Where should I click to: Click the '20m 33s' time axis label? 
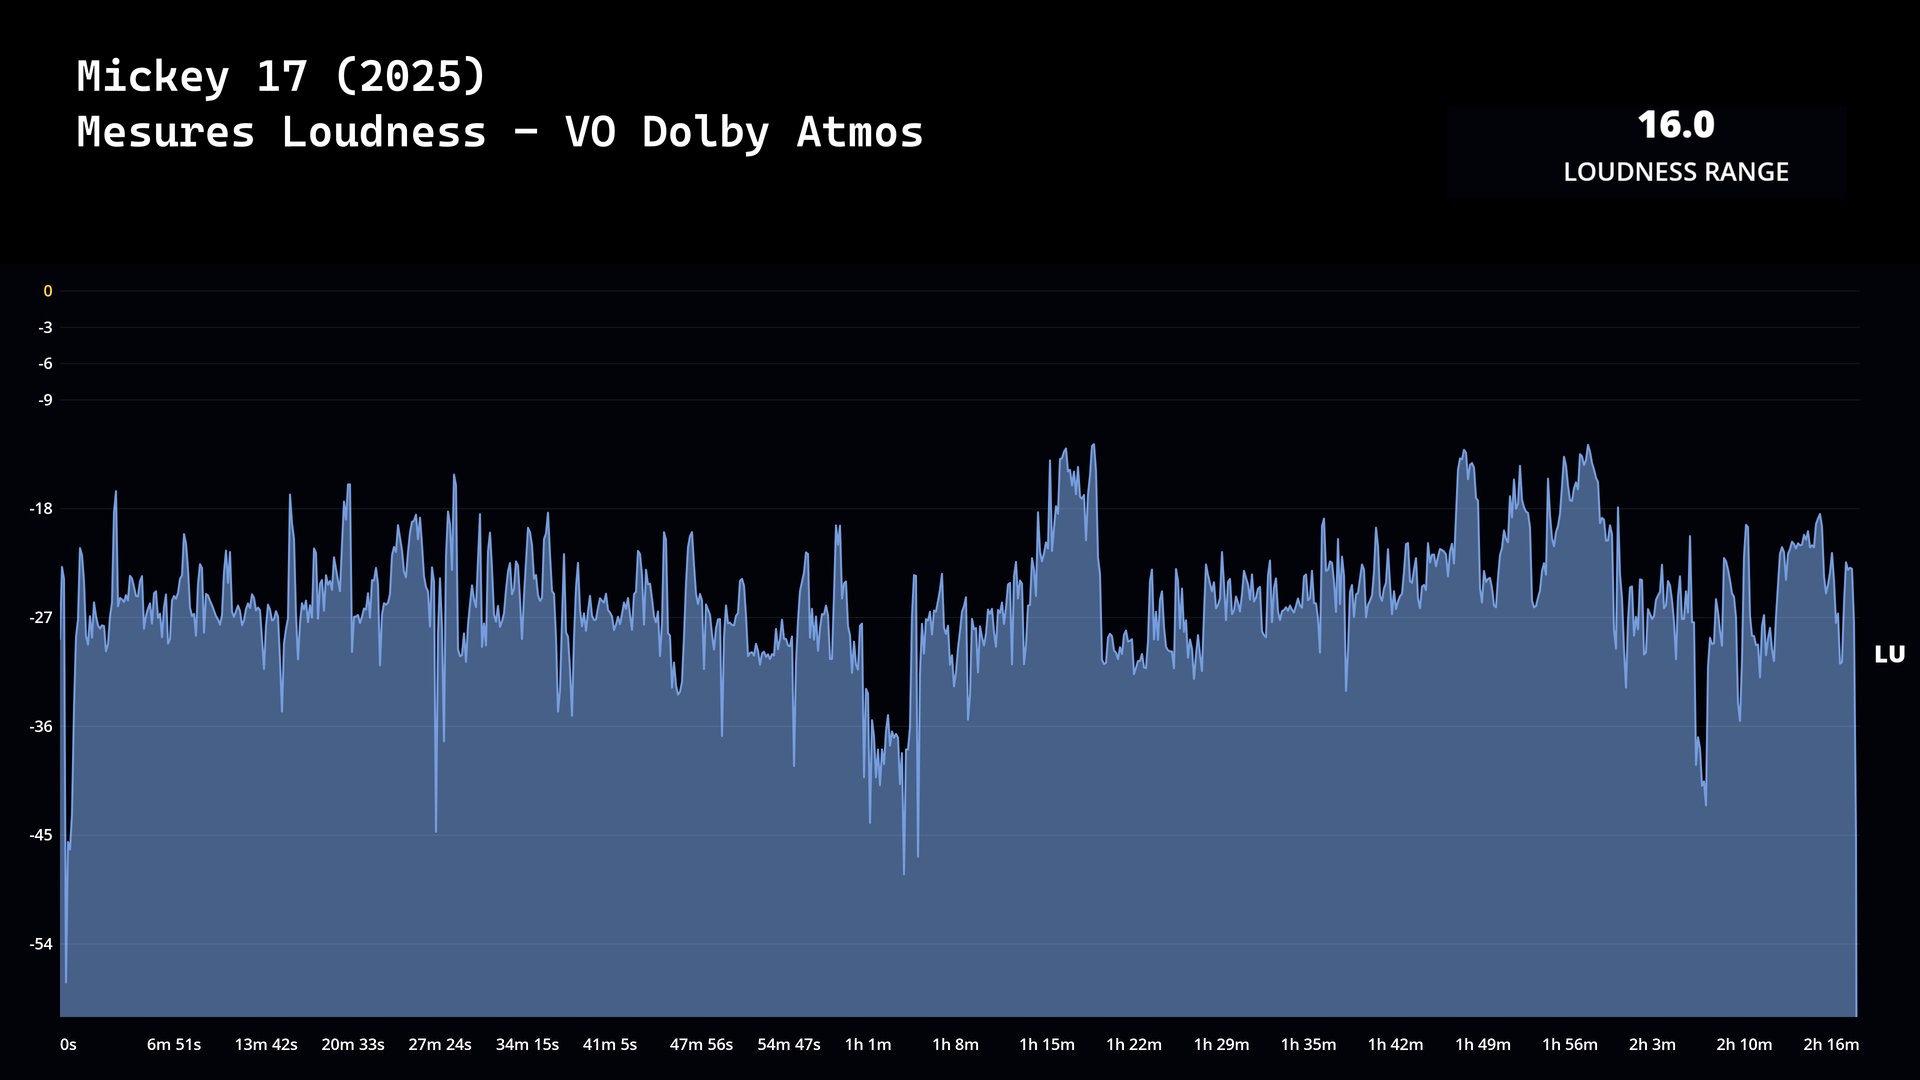coord(353,1045)
